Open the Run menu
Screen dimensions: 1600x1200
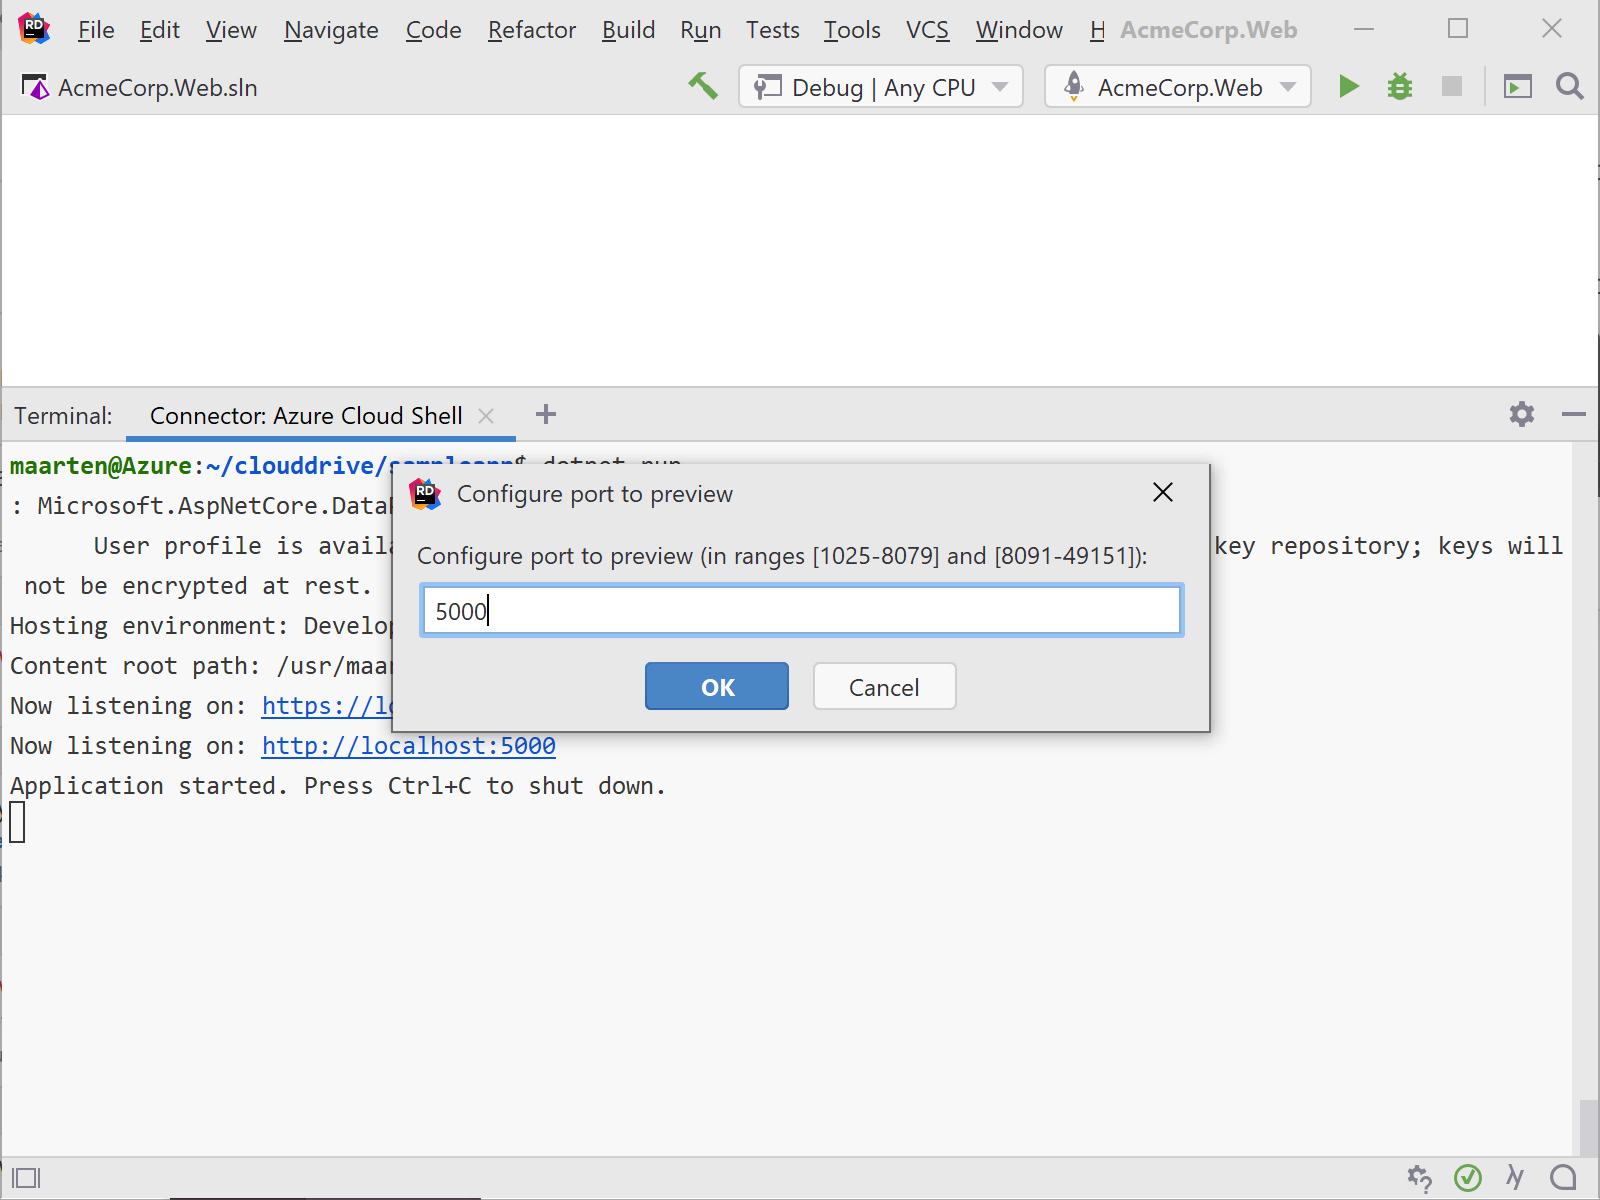[701, 30]
